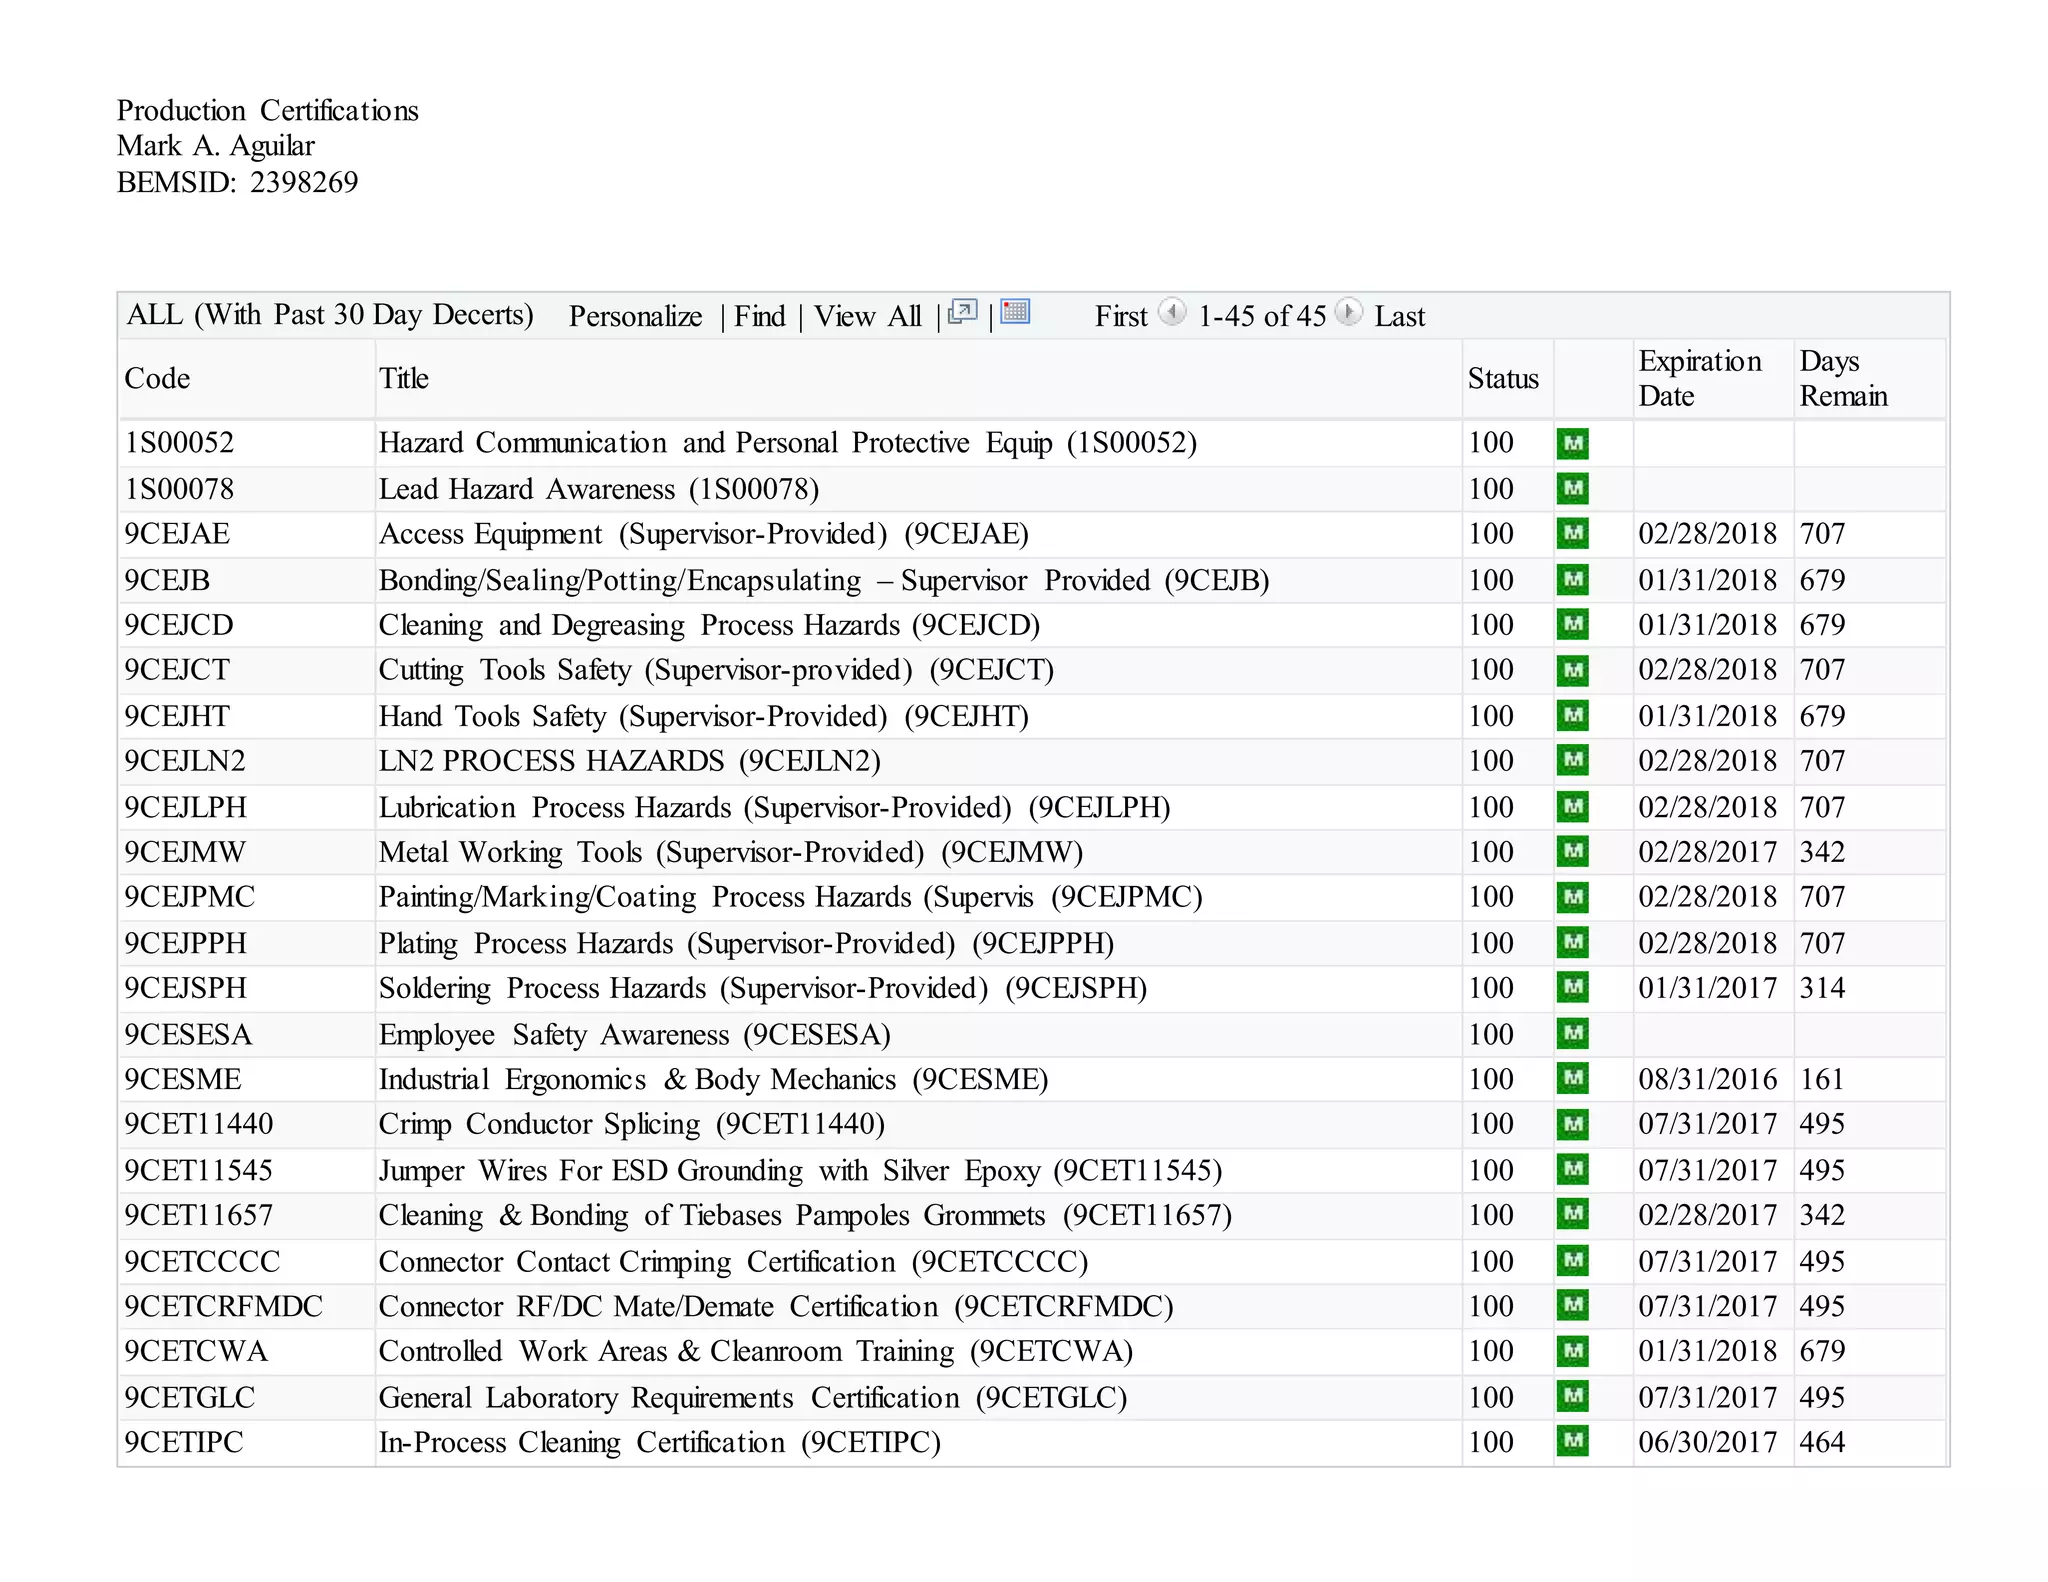Image resolution: width=2048 pixels, height=1582 pixels.
Task: Click the Find link
Action: tap(760, 317)
